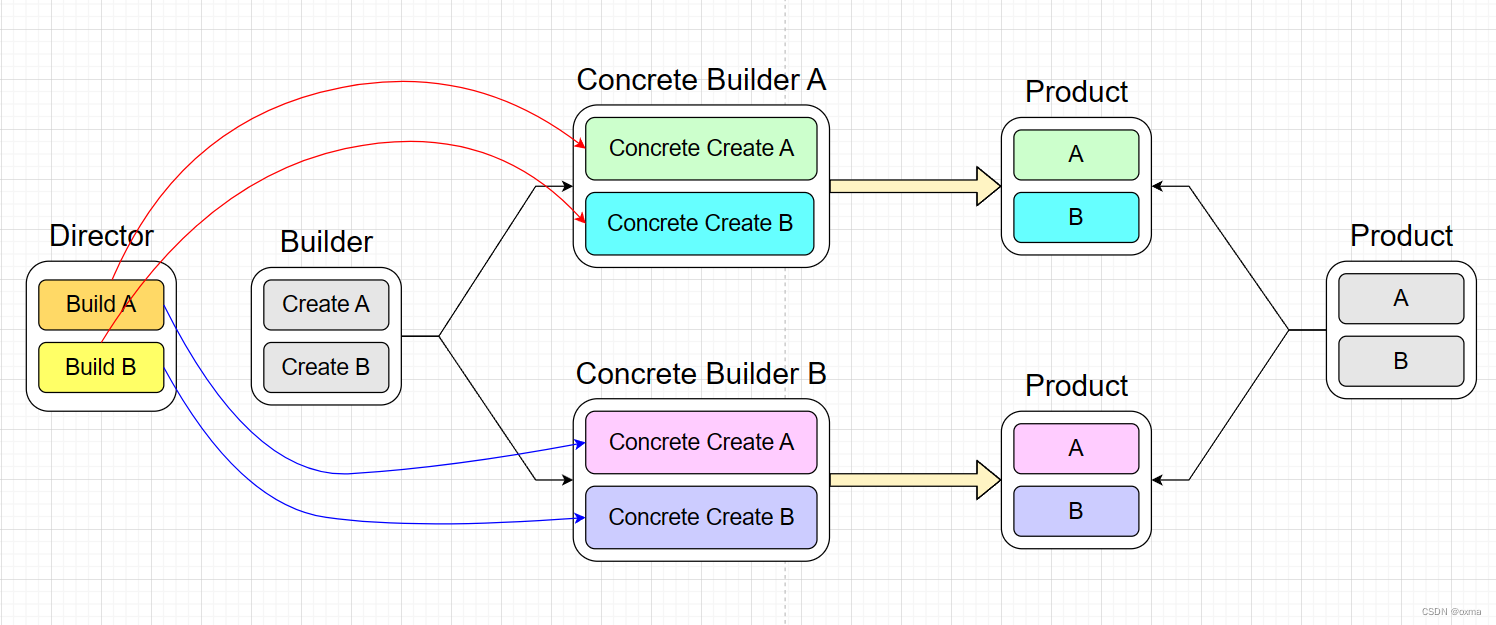Select the orange Build A box
This screenshot has width=1496, height=625.
(101, 304)
